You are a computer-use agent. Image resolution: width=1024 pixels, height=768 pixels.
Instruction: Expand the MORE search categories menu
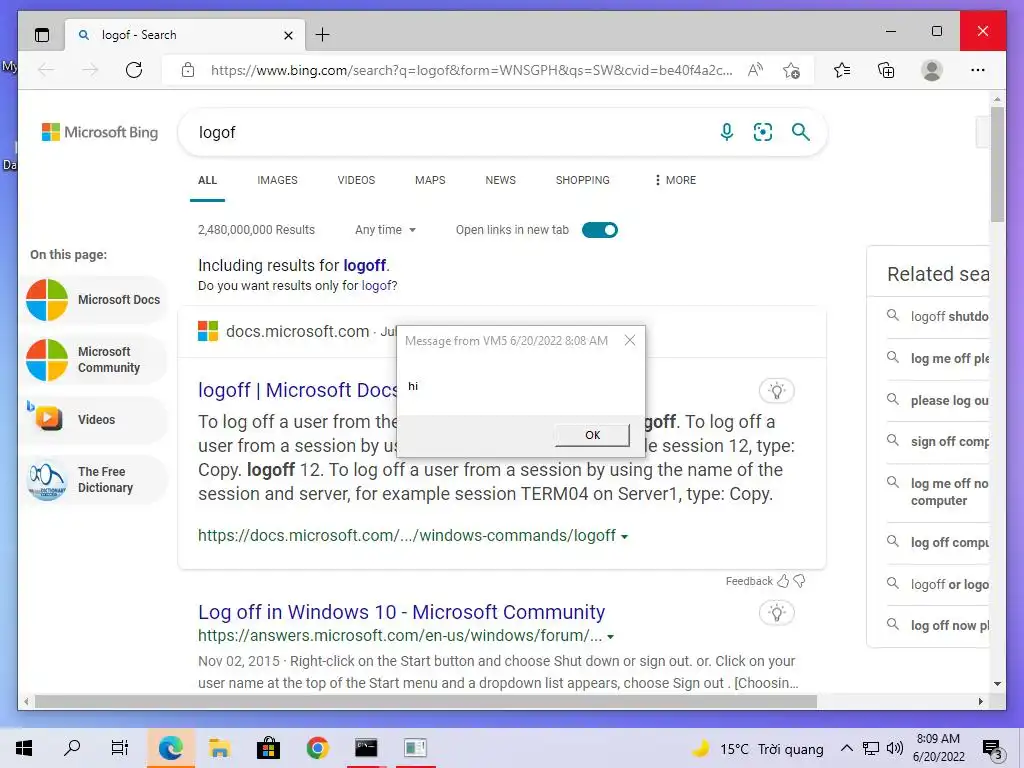pyautogui.click(x=675, y=180)
